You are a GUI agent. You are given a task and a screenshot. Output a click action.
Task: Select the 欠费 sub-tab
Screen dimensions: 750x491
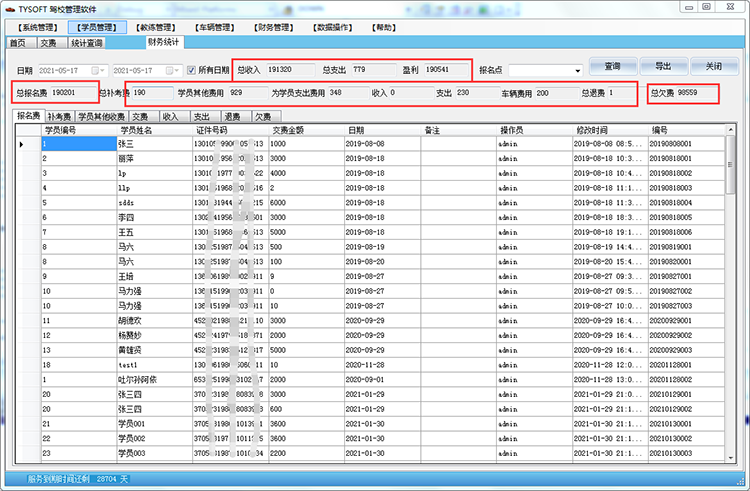262,117
